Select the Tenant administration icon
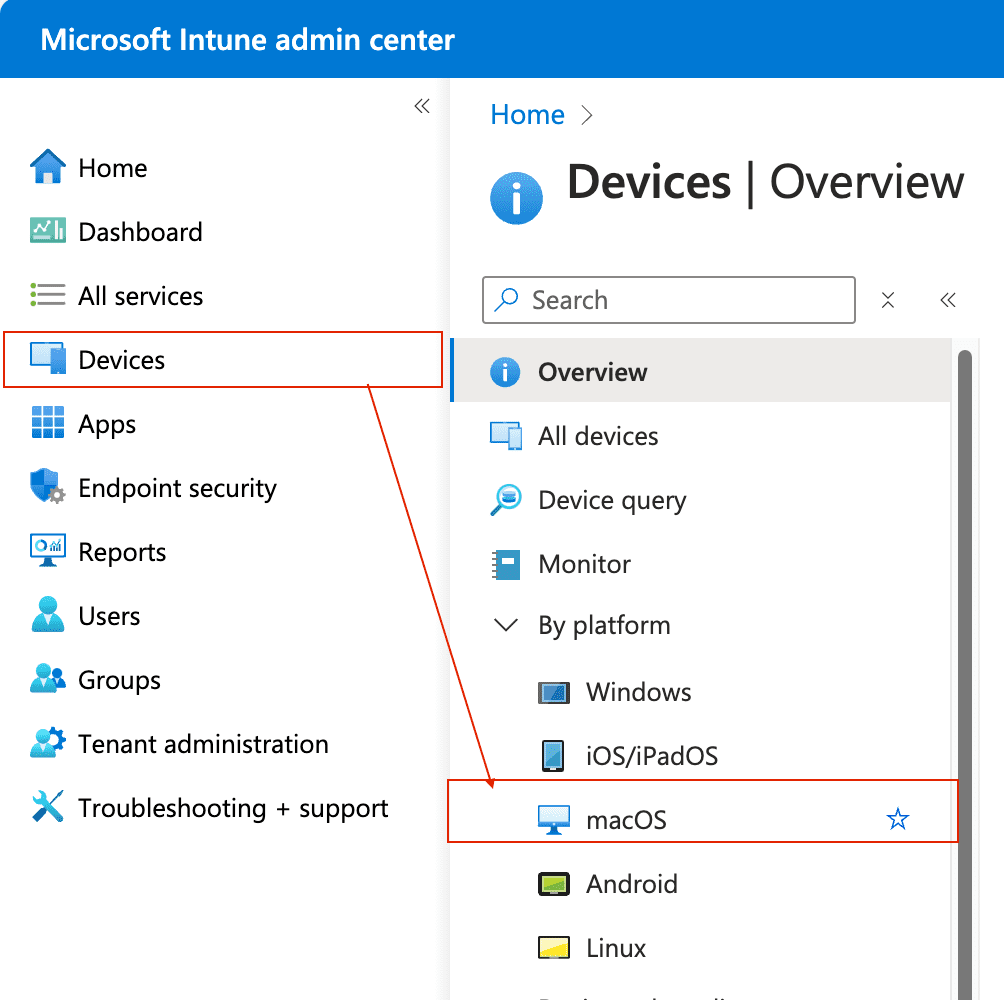The image size is (1004, 1000). point(47,744)
